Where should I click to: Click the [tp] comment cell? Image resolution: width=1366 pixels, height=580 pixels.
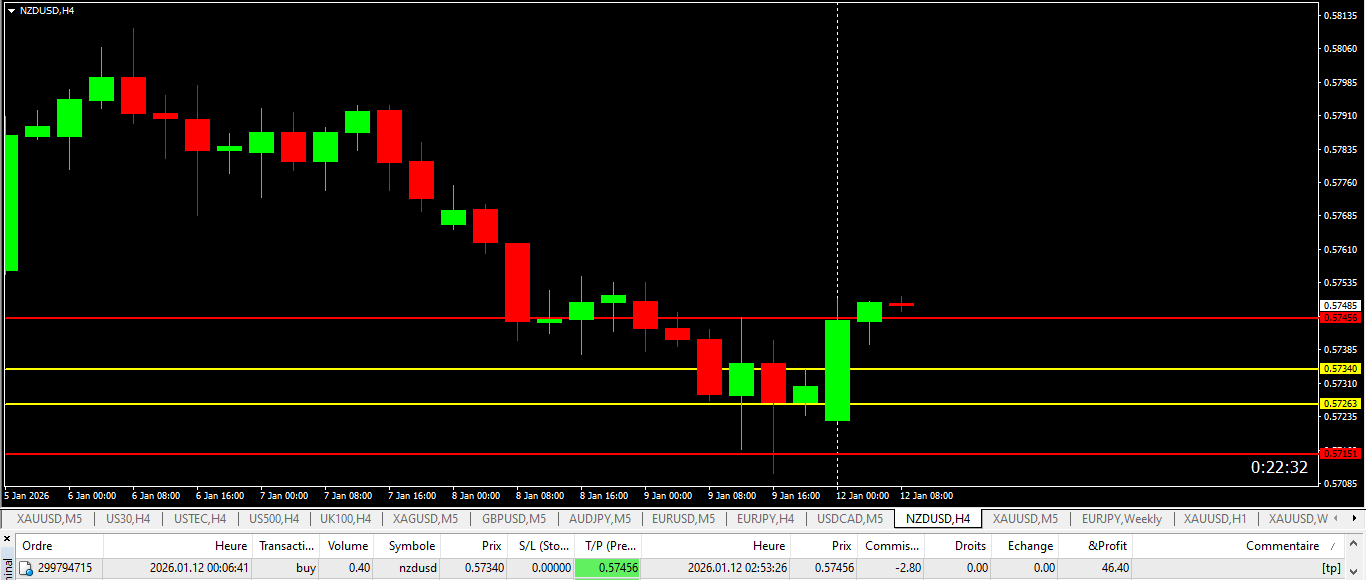[x=1239, y=568]
